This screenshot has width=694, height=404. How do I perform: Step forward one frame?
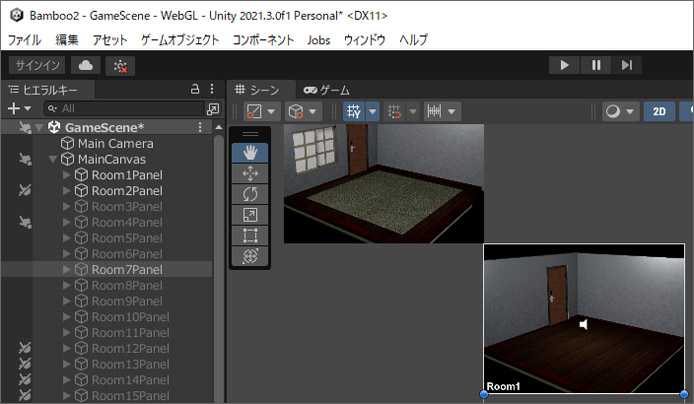627,65
